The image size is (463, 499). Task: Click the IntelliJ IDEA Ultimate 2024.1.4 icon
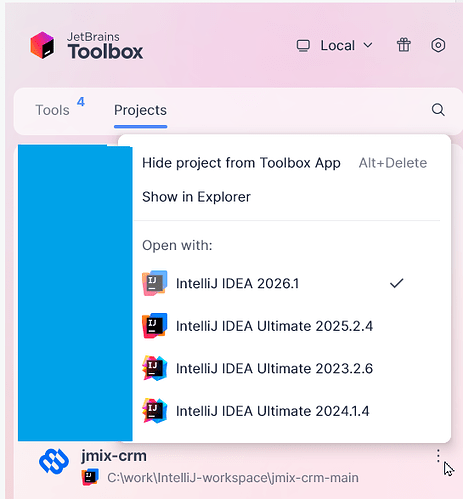[x=154, y=411]
